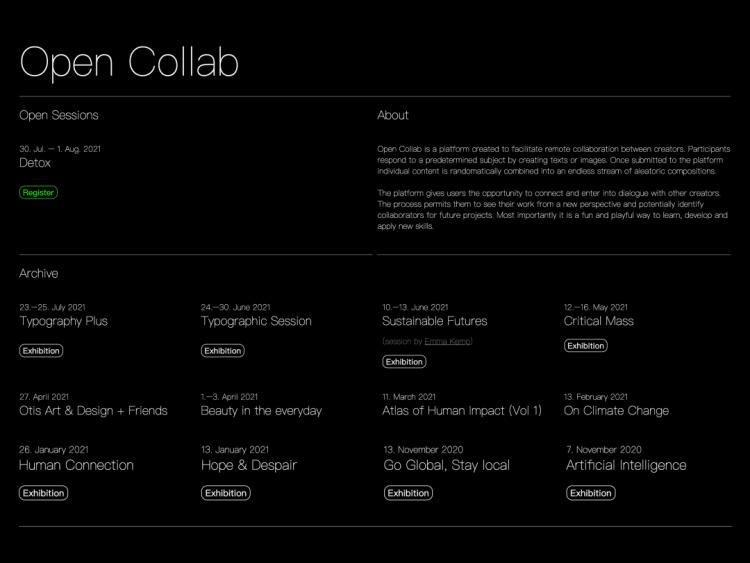Select Beauty in the everyday entry
The image size is (750, 563).
click(261, 410)
